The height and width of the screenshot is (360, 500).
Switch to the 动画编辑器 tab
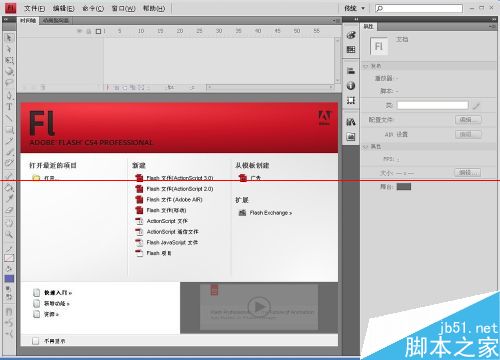click(56, 21)
